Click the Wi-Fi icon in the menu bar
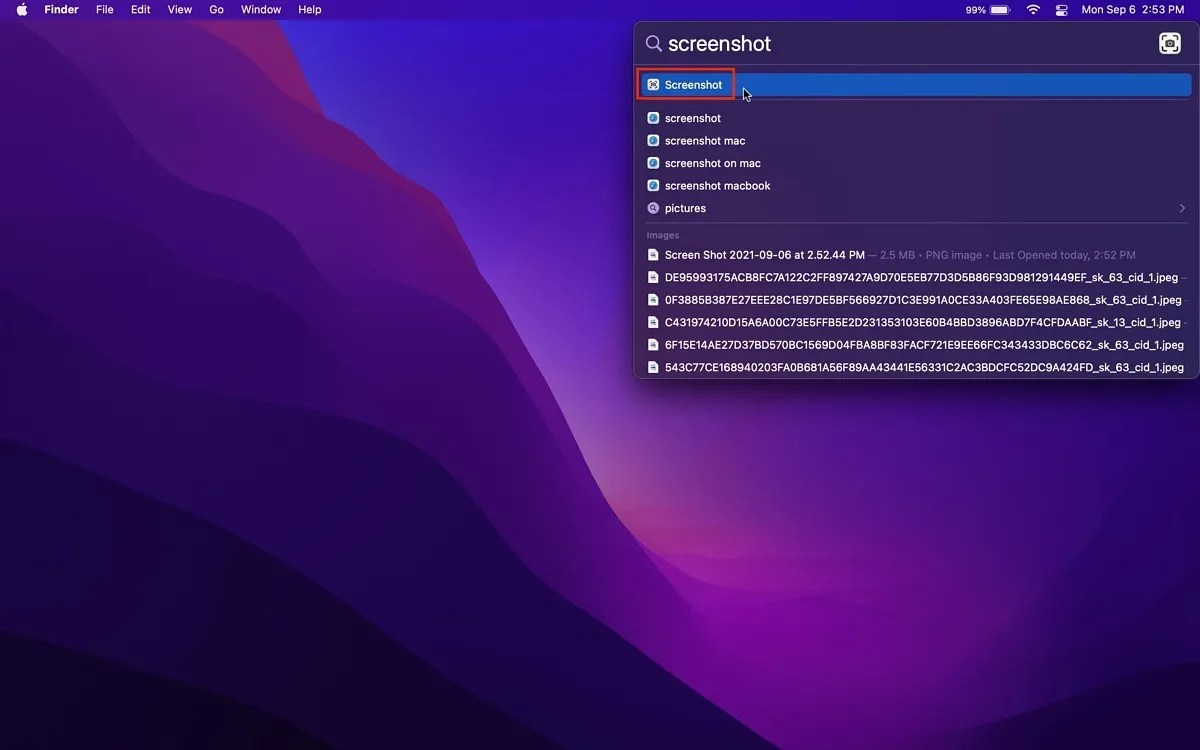Screen dimensions: 1200x750 pos(1032,9)
